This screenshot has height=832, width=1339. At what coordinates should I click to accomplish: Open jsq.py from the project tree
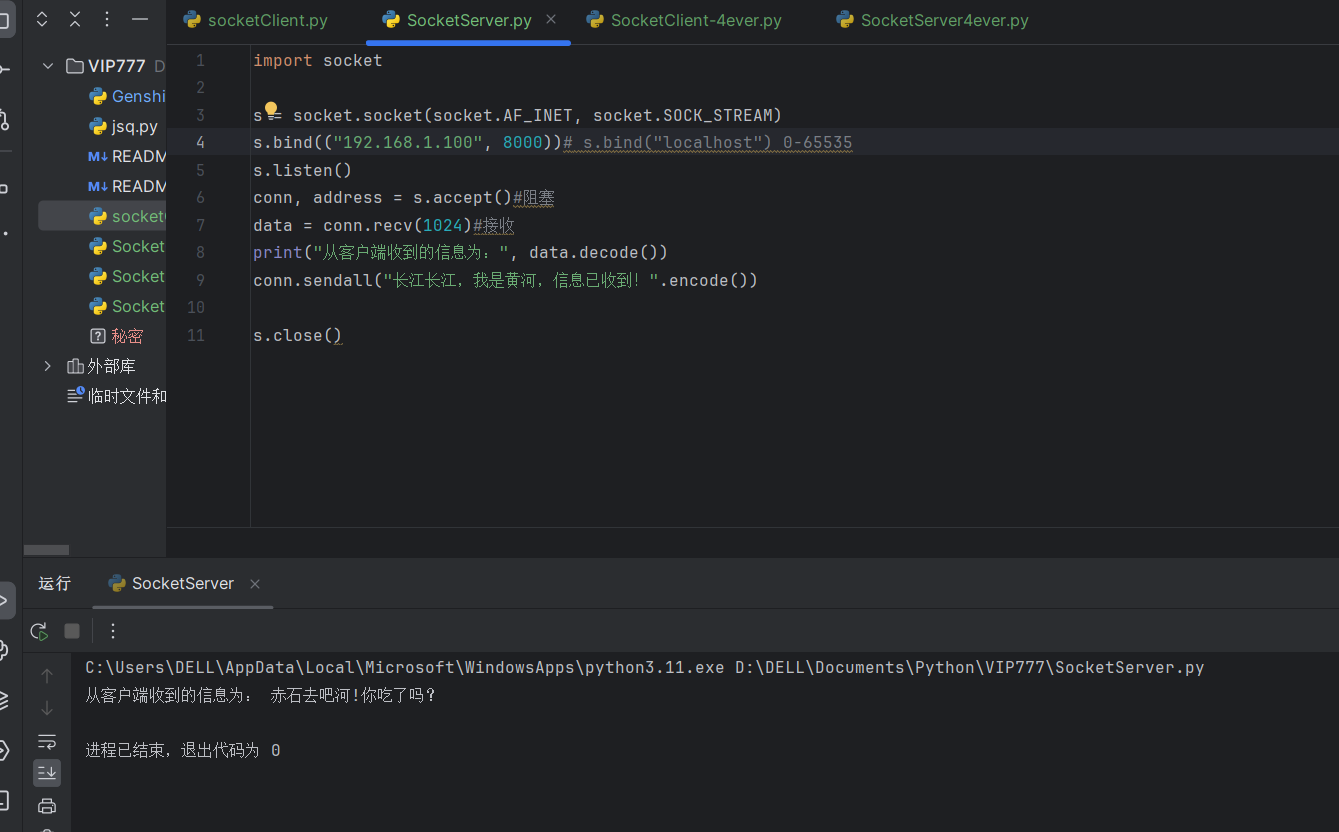pyautogui.click(x=134, y=126)
